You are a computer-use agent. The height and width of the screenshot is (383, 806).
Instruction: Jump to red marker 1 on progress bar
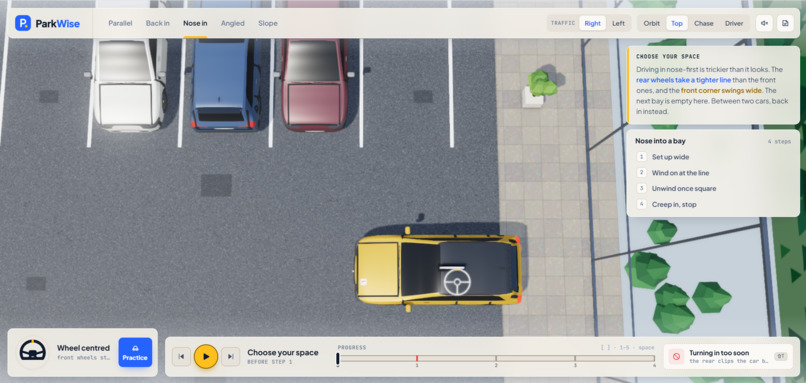tap(417, 358)
